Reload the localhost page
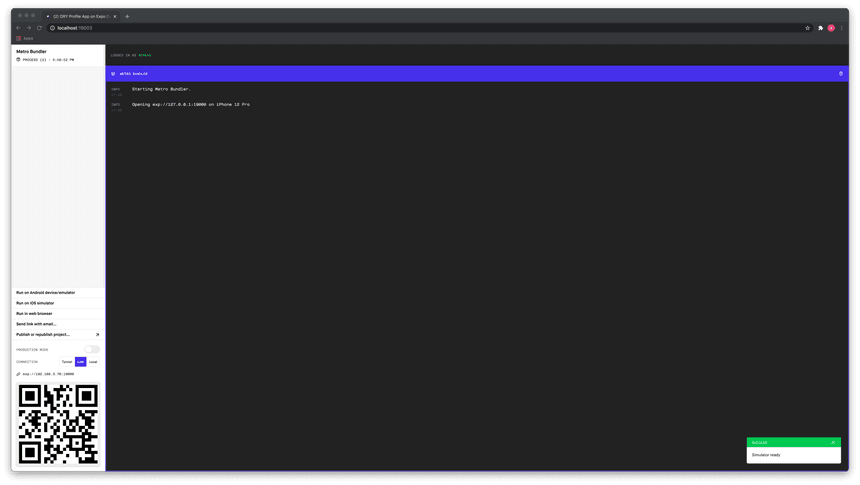Viewport: 860px width, 485px height. click(39, 28)
